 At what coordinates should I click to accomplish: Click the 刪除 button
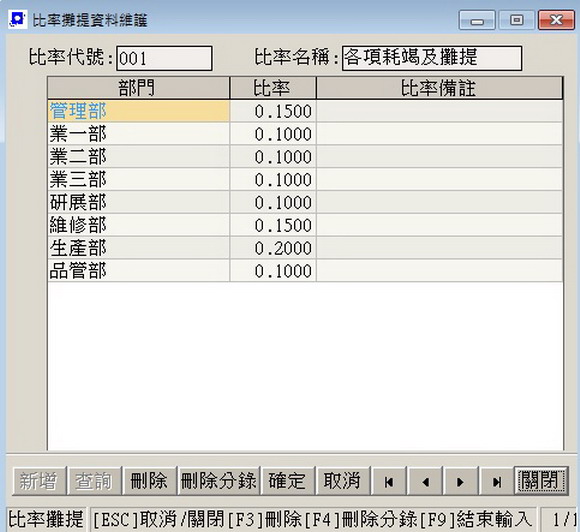click(149, 481)
